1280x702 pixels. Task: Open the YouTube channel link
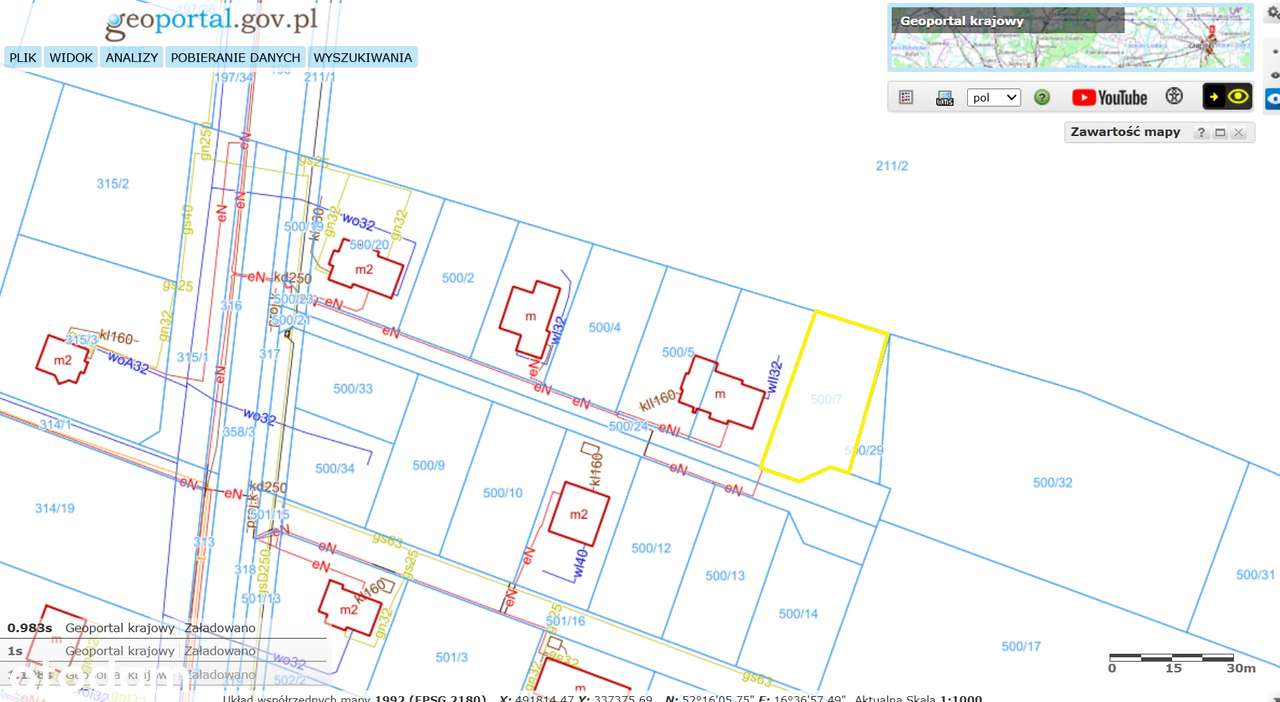[1110, 97]
